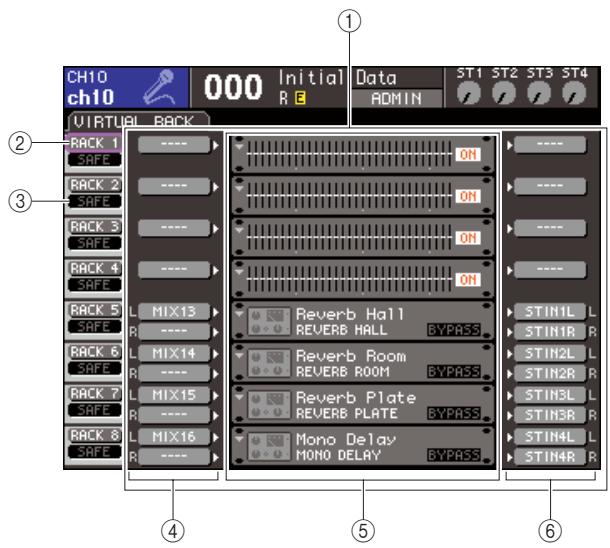Adjust the ST1 level knob
Image resolution: width=610 pixels, height=548 pixels.
click(x=468, y=94)
